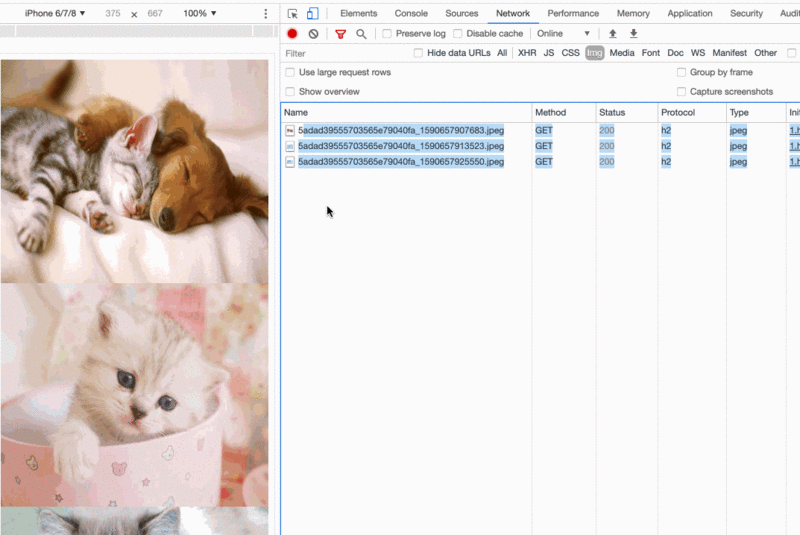Click initiator link of the 1590657907683.jpeg row
Image resolution: width=800 pixels, height=535 pixels.
794,131
